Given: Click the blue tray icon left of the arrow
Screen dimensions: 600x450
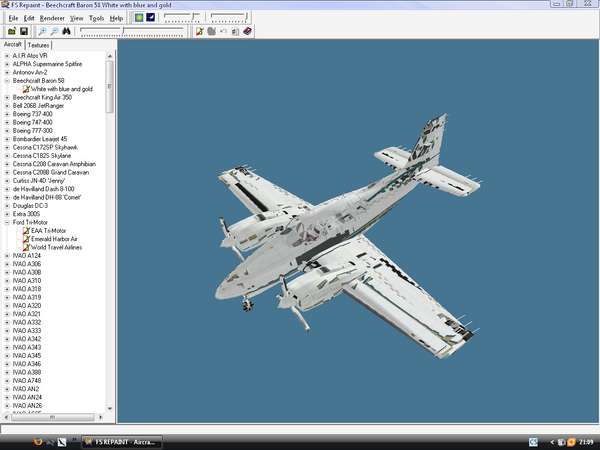Looking at the screenshot, I should [533, 442].
